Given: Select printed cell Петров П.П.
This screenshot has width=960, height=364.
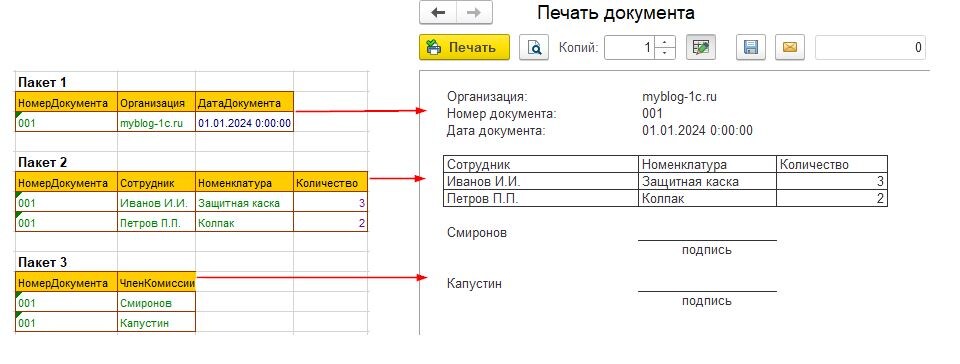Looking at the screenshot, I should point(541,198).
